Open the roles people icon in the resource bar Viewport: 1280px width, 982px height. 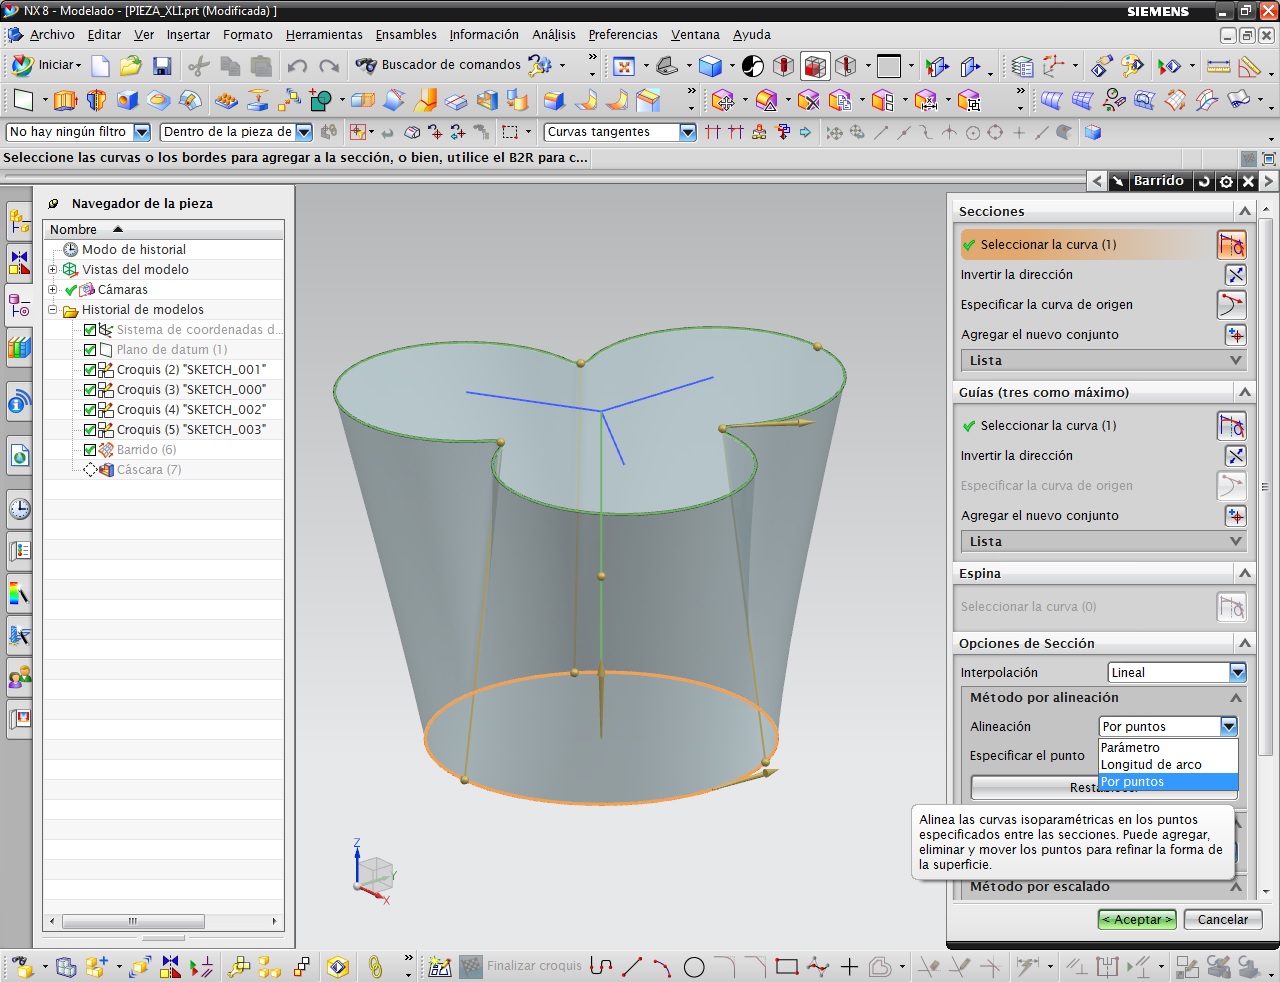pyautogui.click(x=19, y=677)
